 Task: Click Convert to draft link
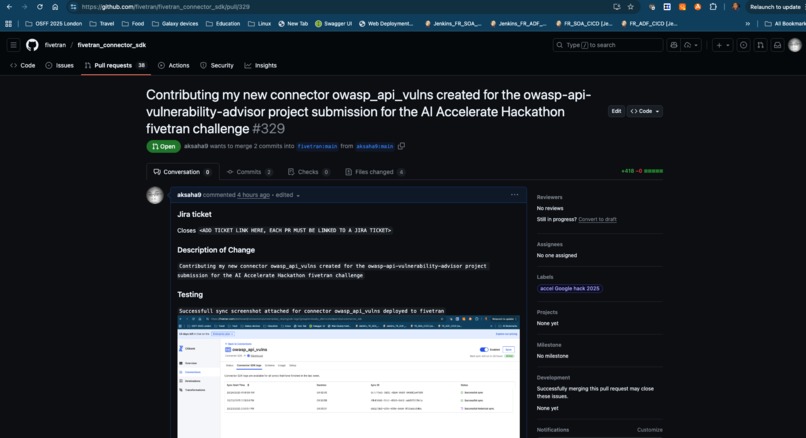coord(597,219)
